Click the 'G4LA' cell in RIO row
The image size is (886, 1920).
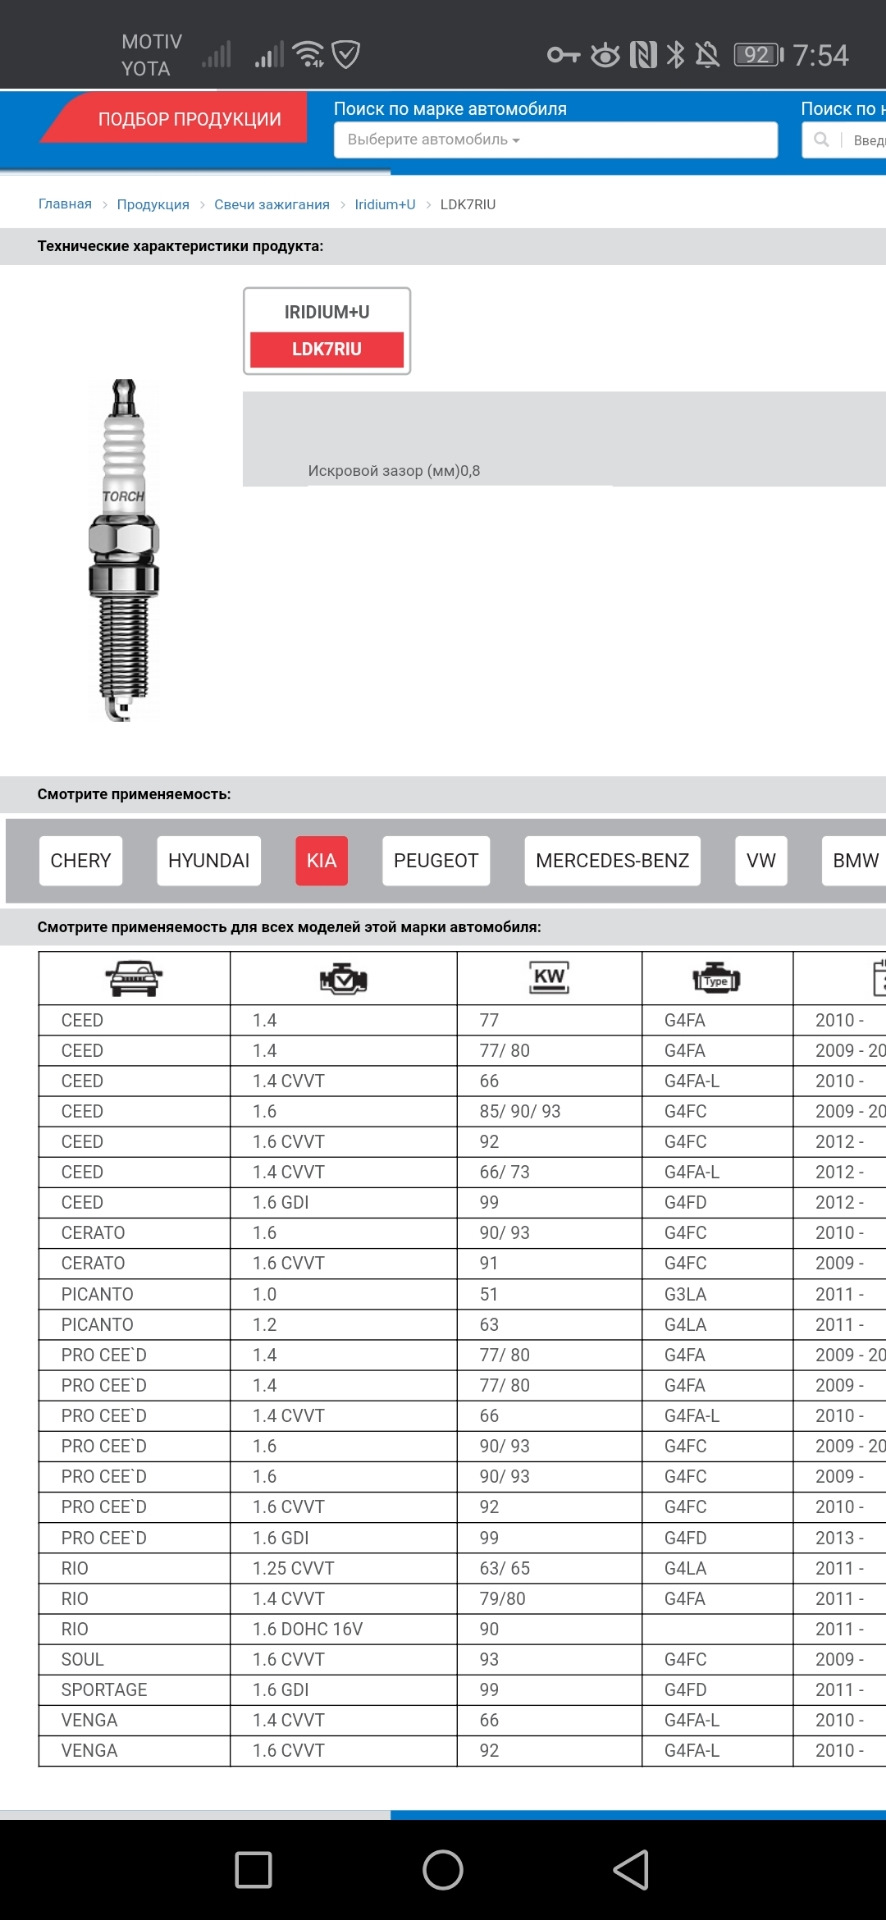717,1568
